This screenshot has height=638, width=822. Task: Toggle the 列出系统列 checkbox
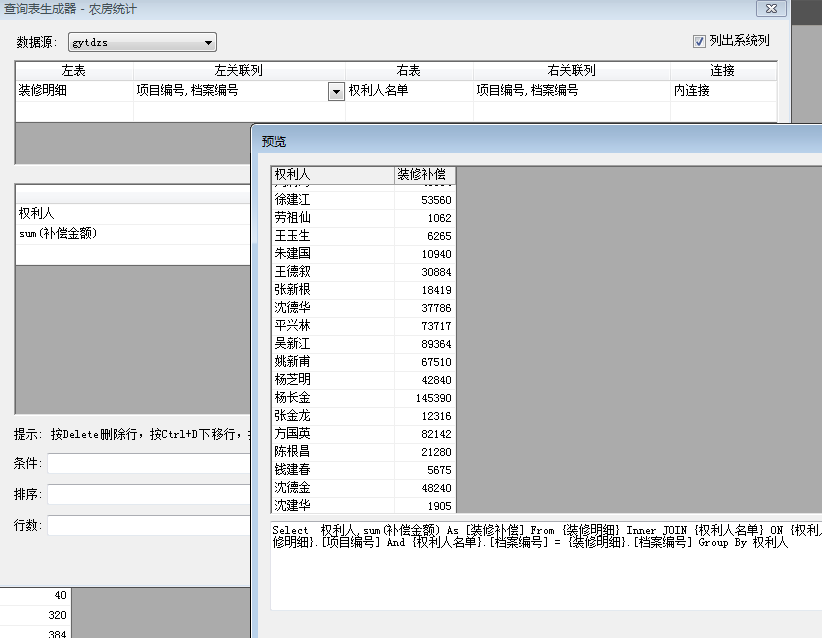coord(699,41)
